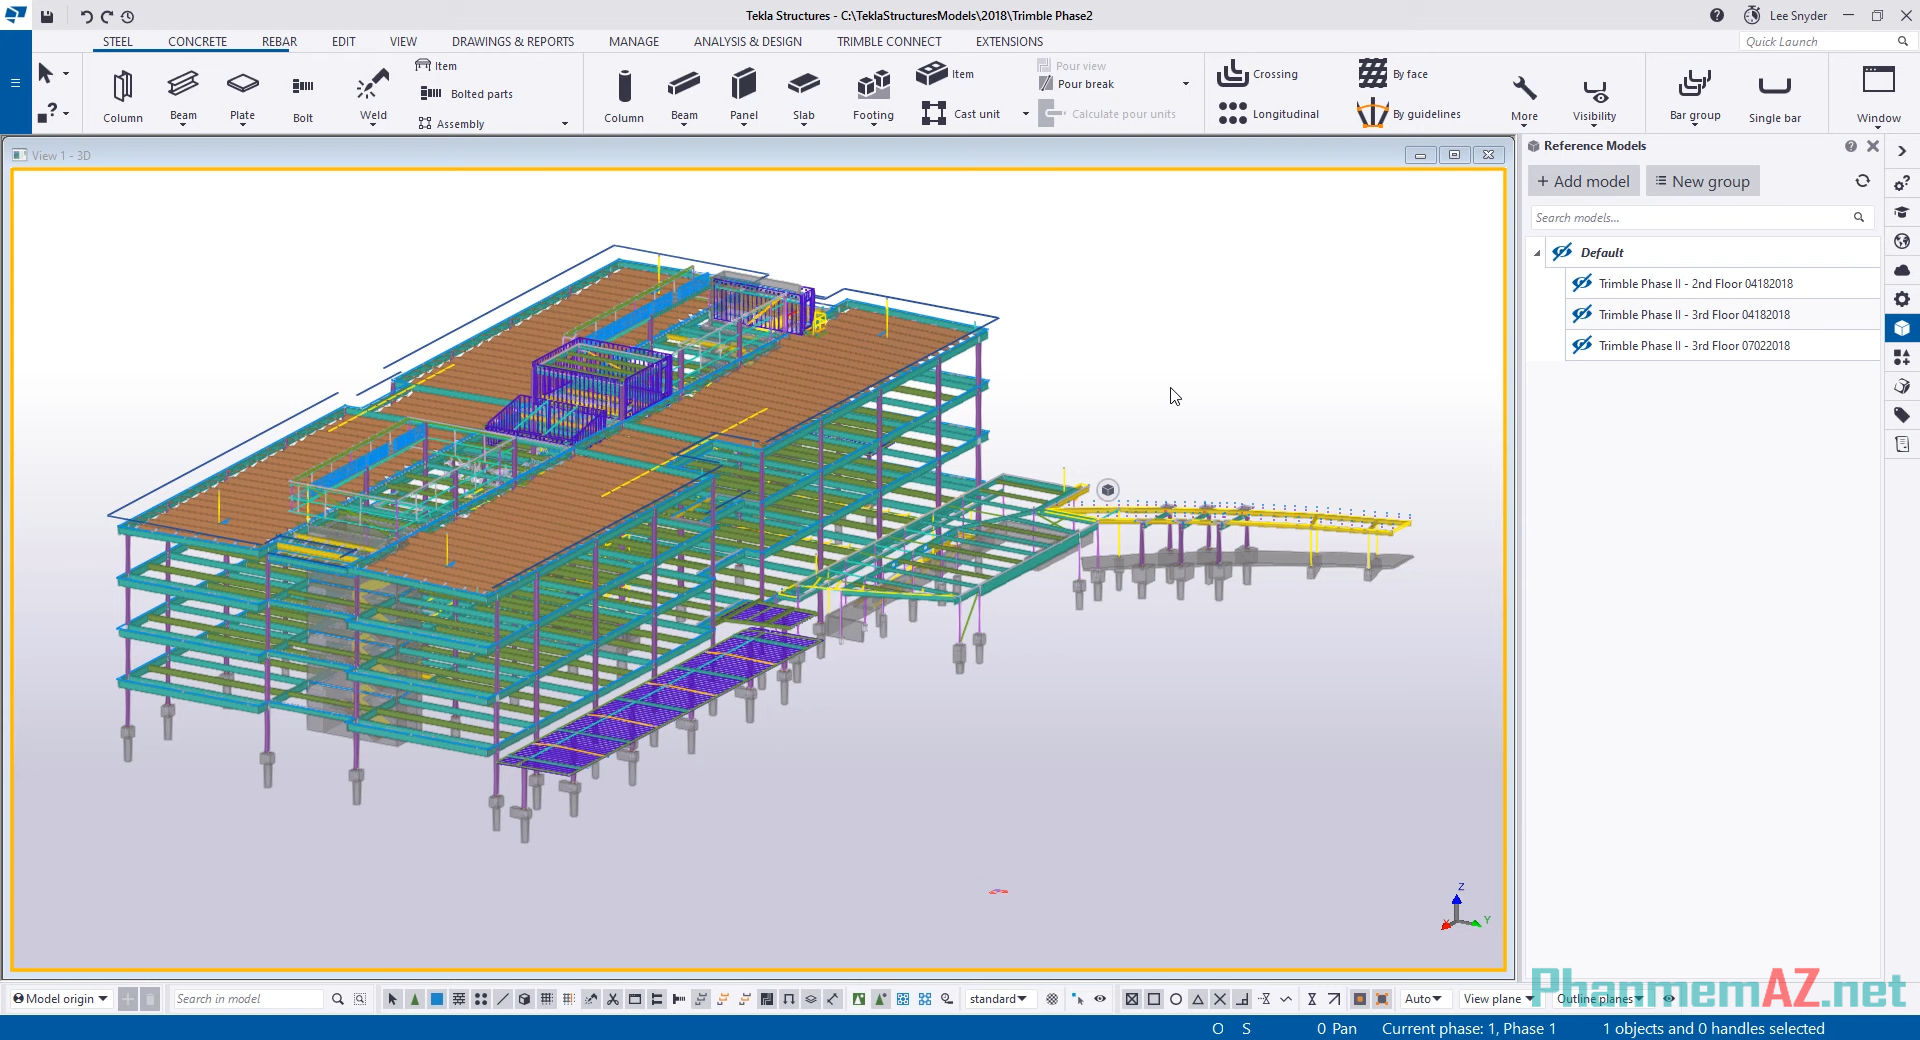Open the View plane dropdown
This screenshot has height=1040, width=1920.
(1496, 999)
